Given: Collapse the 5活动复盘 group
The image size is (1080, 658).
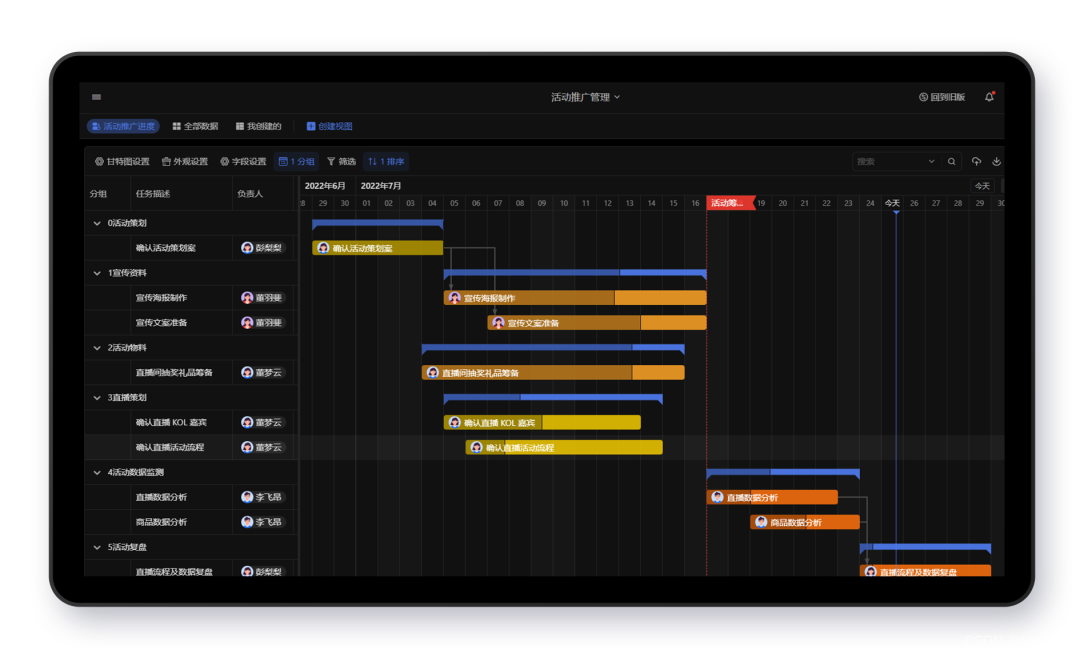Looking at the screenshot, I should (x=97, y=547).
